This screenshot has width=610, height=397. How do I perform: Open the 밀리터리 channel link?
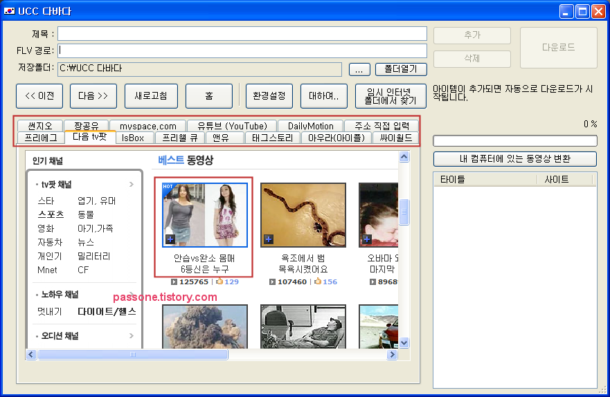94,256
